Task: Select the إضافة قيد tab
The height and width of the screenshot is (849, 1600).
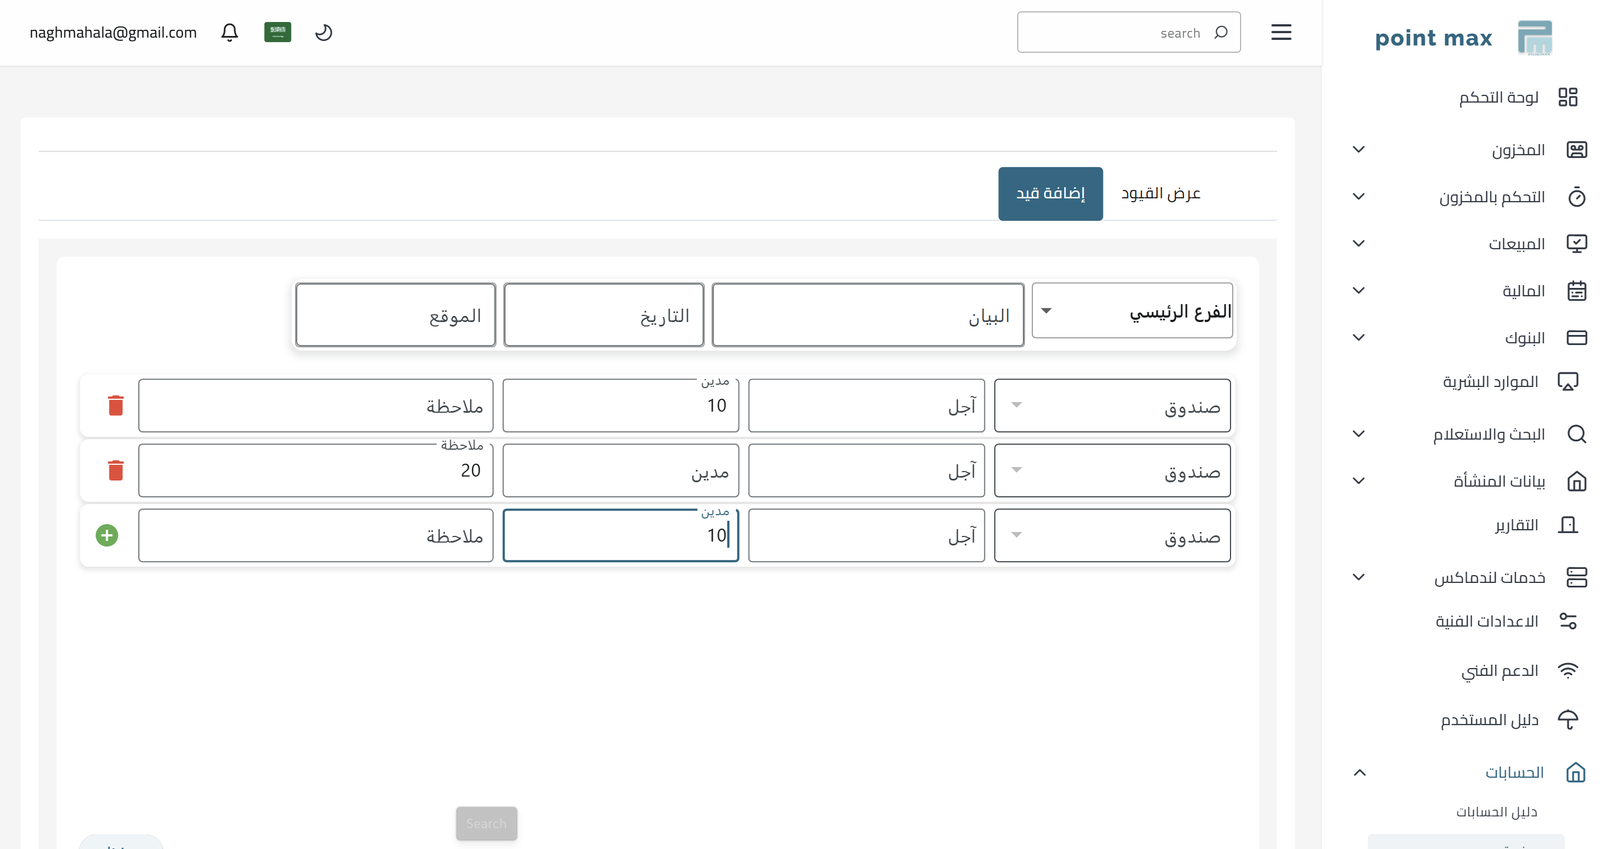Action: [x=1050, y=193]
